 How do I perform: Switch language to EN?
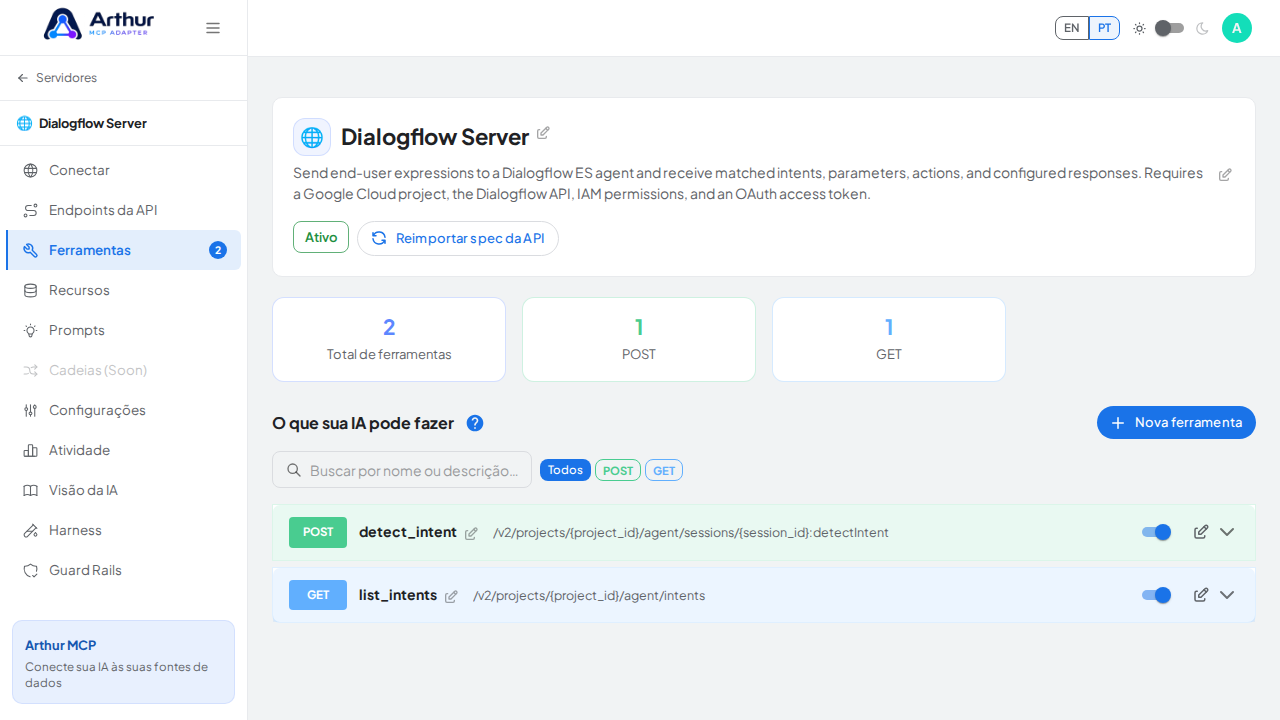coord(1072,28)
